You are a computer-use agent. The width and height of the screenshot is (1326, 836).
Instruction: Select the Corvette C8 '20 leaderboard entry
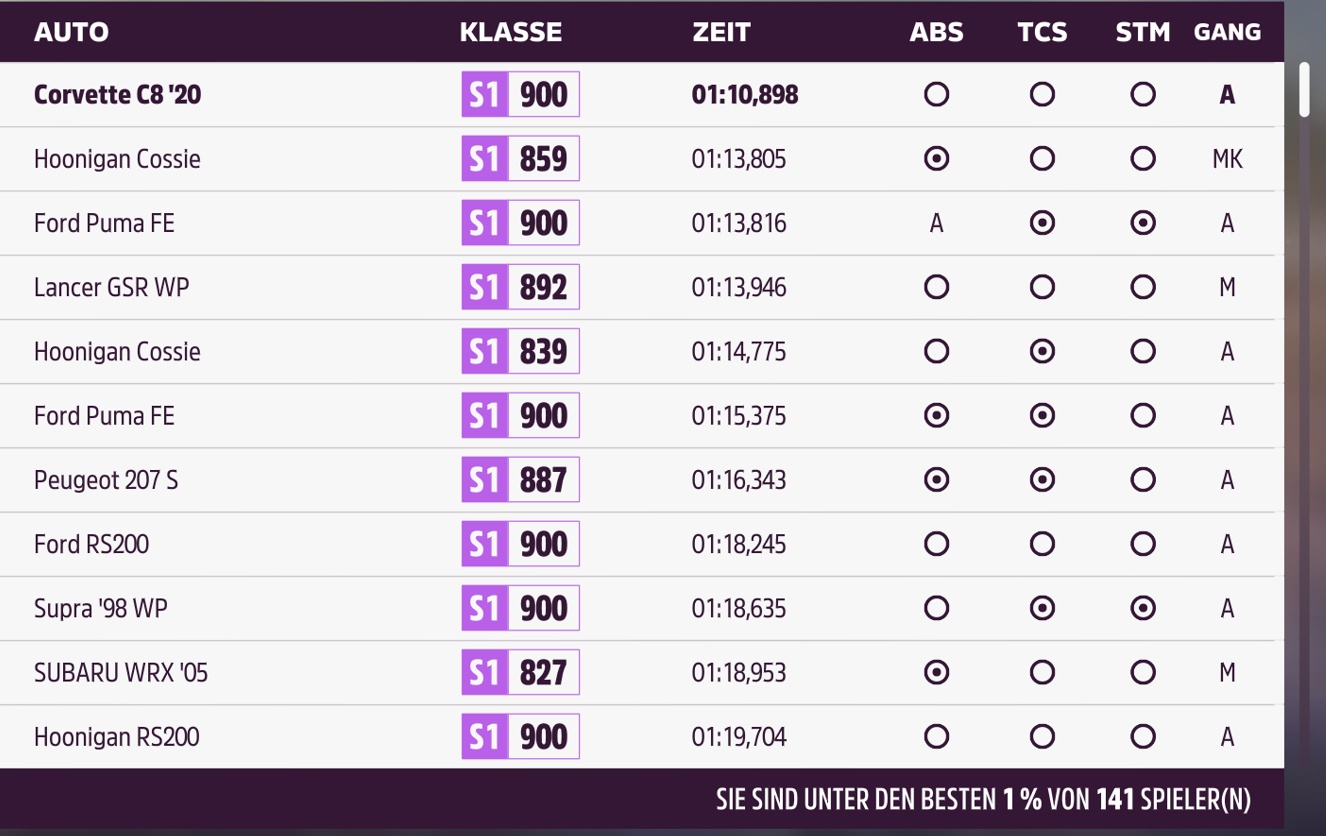(117, 95)
